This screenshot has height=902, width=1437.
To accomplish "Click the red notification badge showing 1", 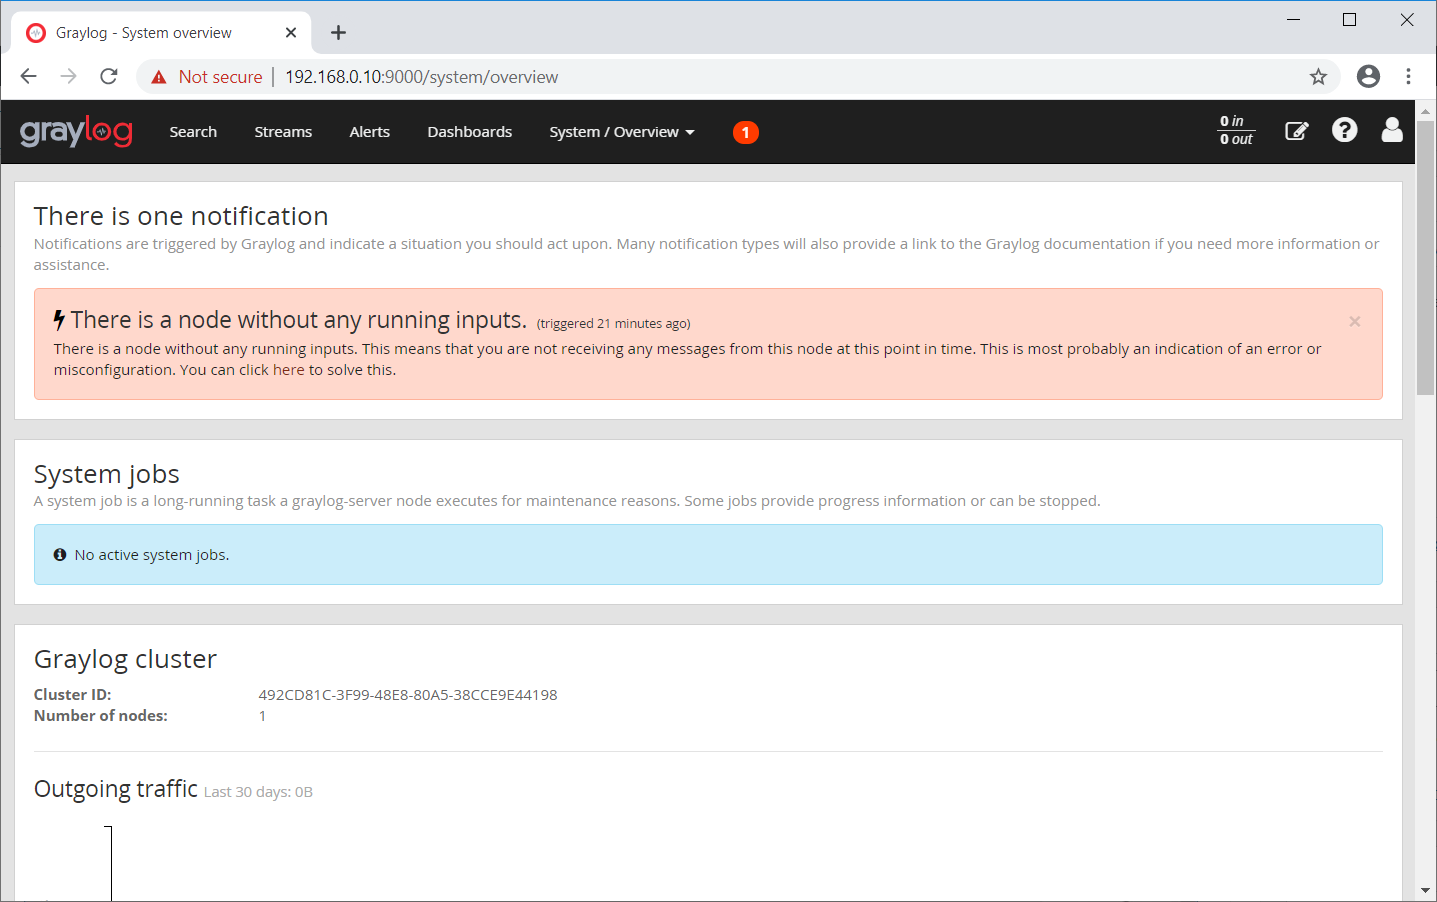I will [746, 132].
